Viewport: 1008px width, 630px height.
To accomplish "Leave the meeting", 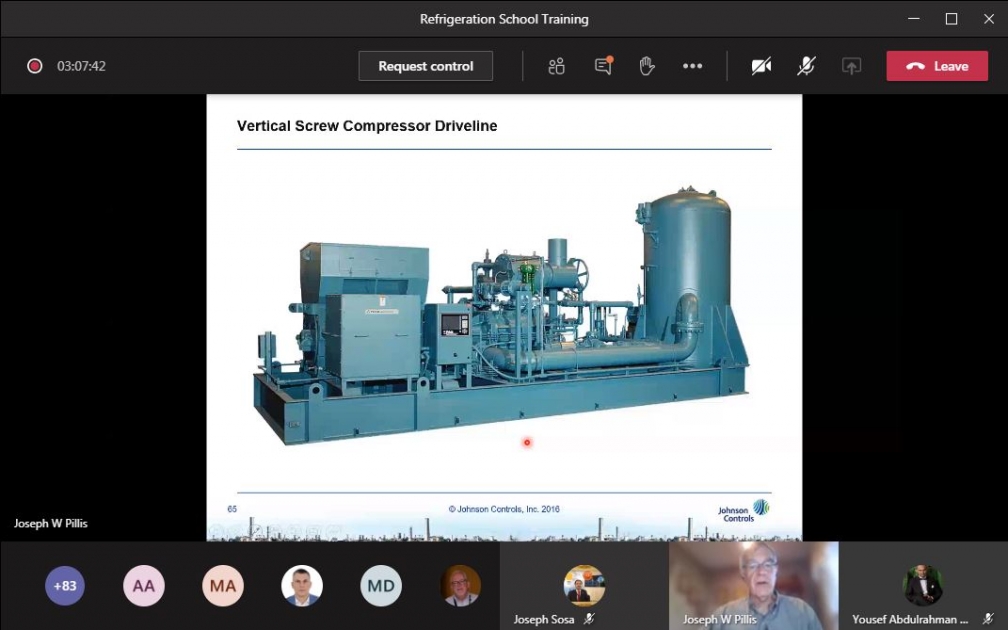I will coord(937,66).
